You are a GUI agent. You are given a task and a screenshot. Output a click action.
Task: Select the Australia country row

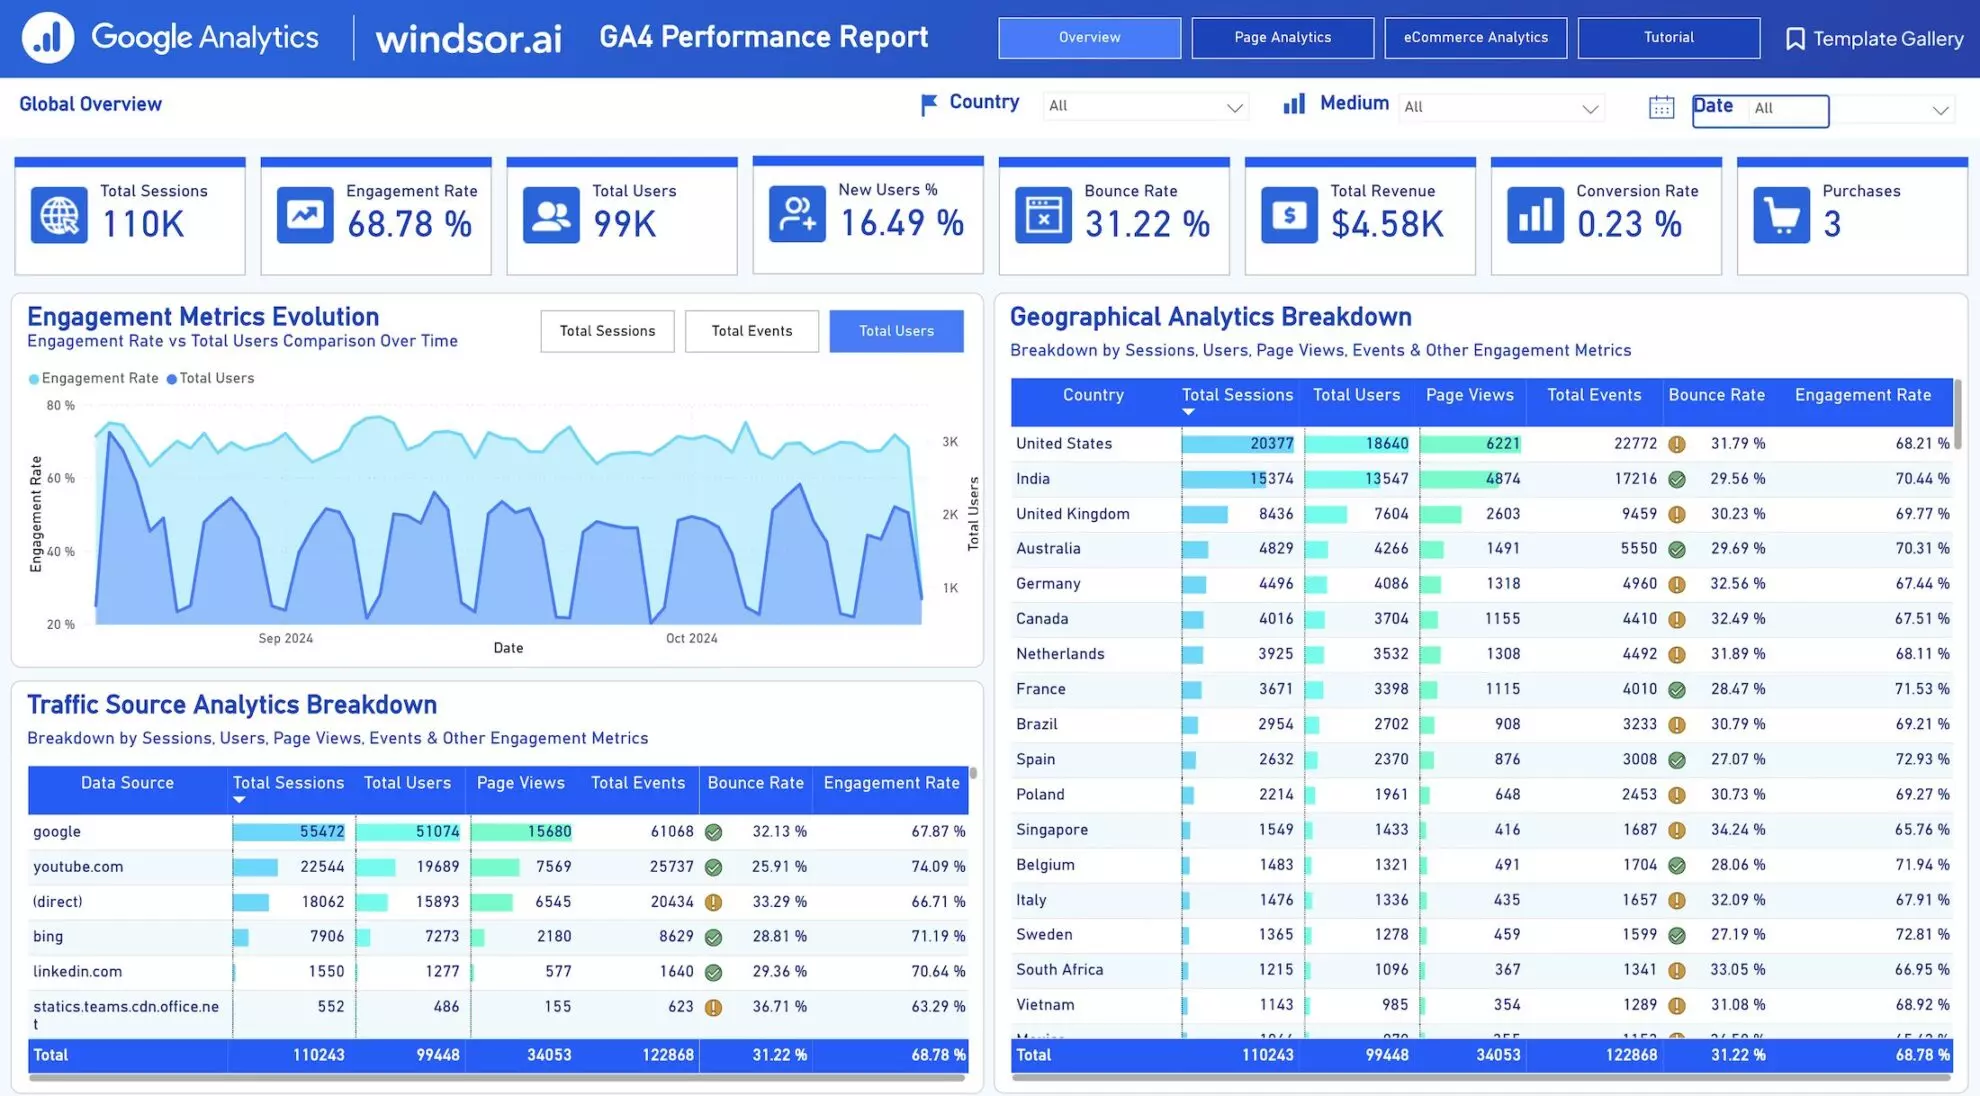(x=1482, y=549)
